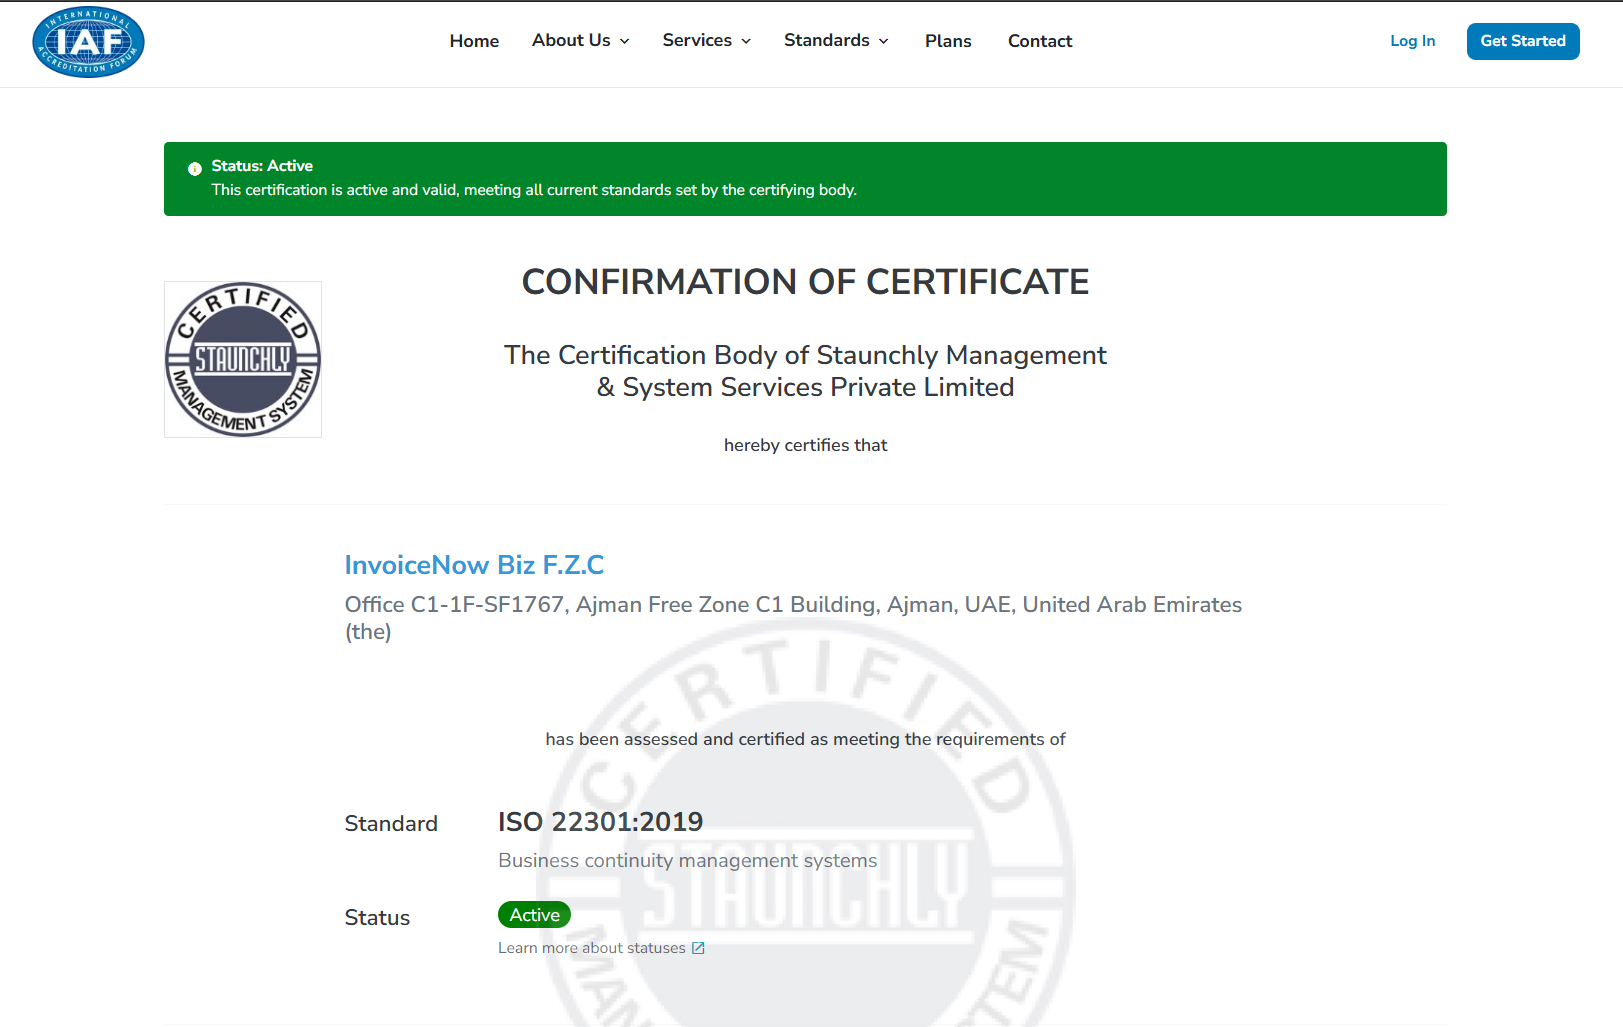Screen dimensions: 1623x1027
Task: Click the info icon in the status banner
Action: point(195,169)
